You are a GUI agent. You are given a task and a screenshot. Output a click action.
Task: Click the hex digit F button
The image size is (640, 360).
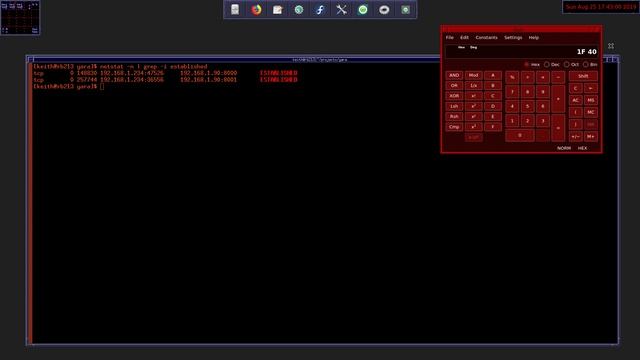[493, 127]
